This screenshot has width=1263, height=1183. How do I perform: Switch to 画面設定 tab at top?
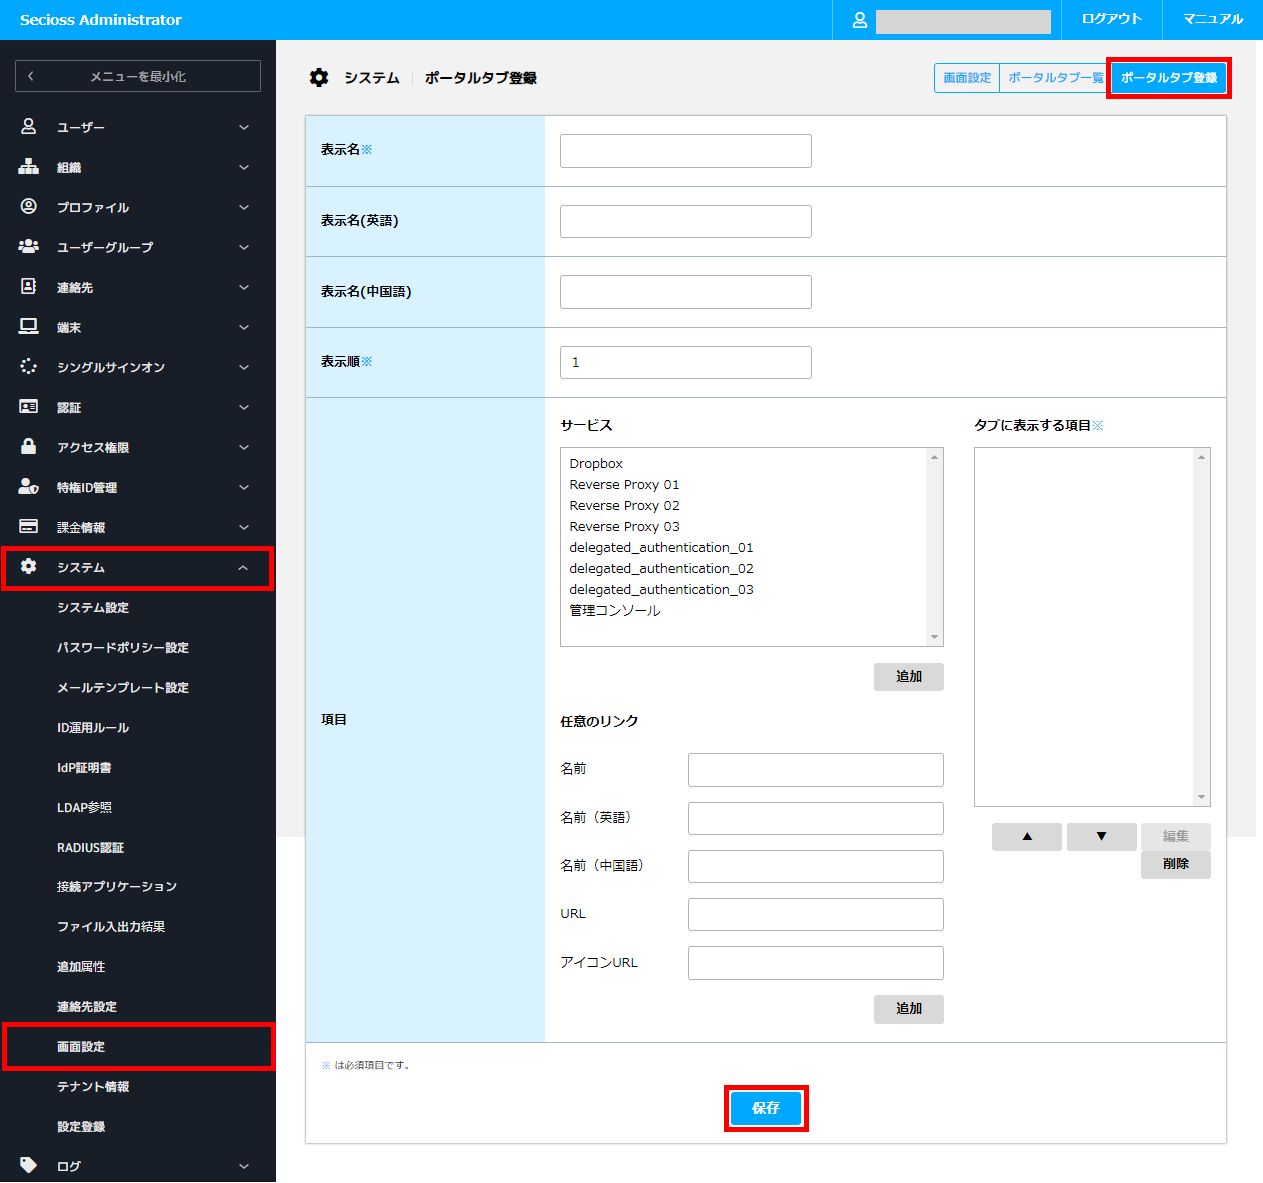pos(967,78)
